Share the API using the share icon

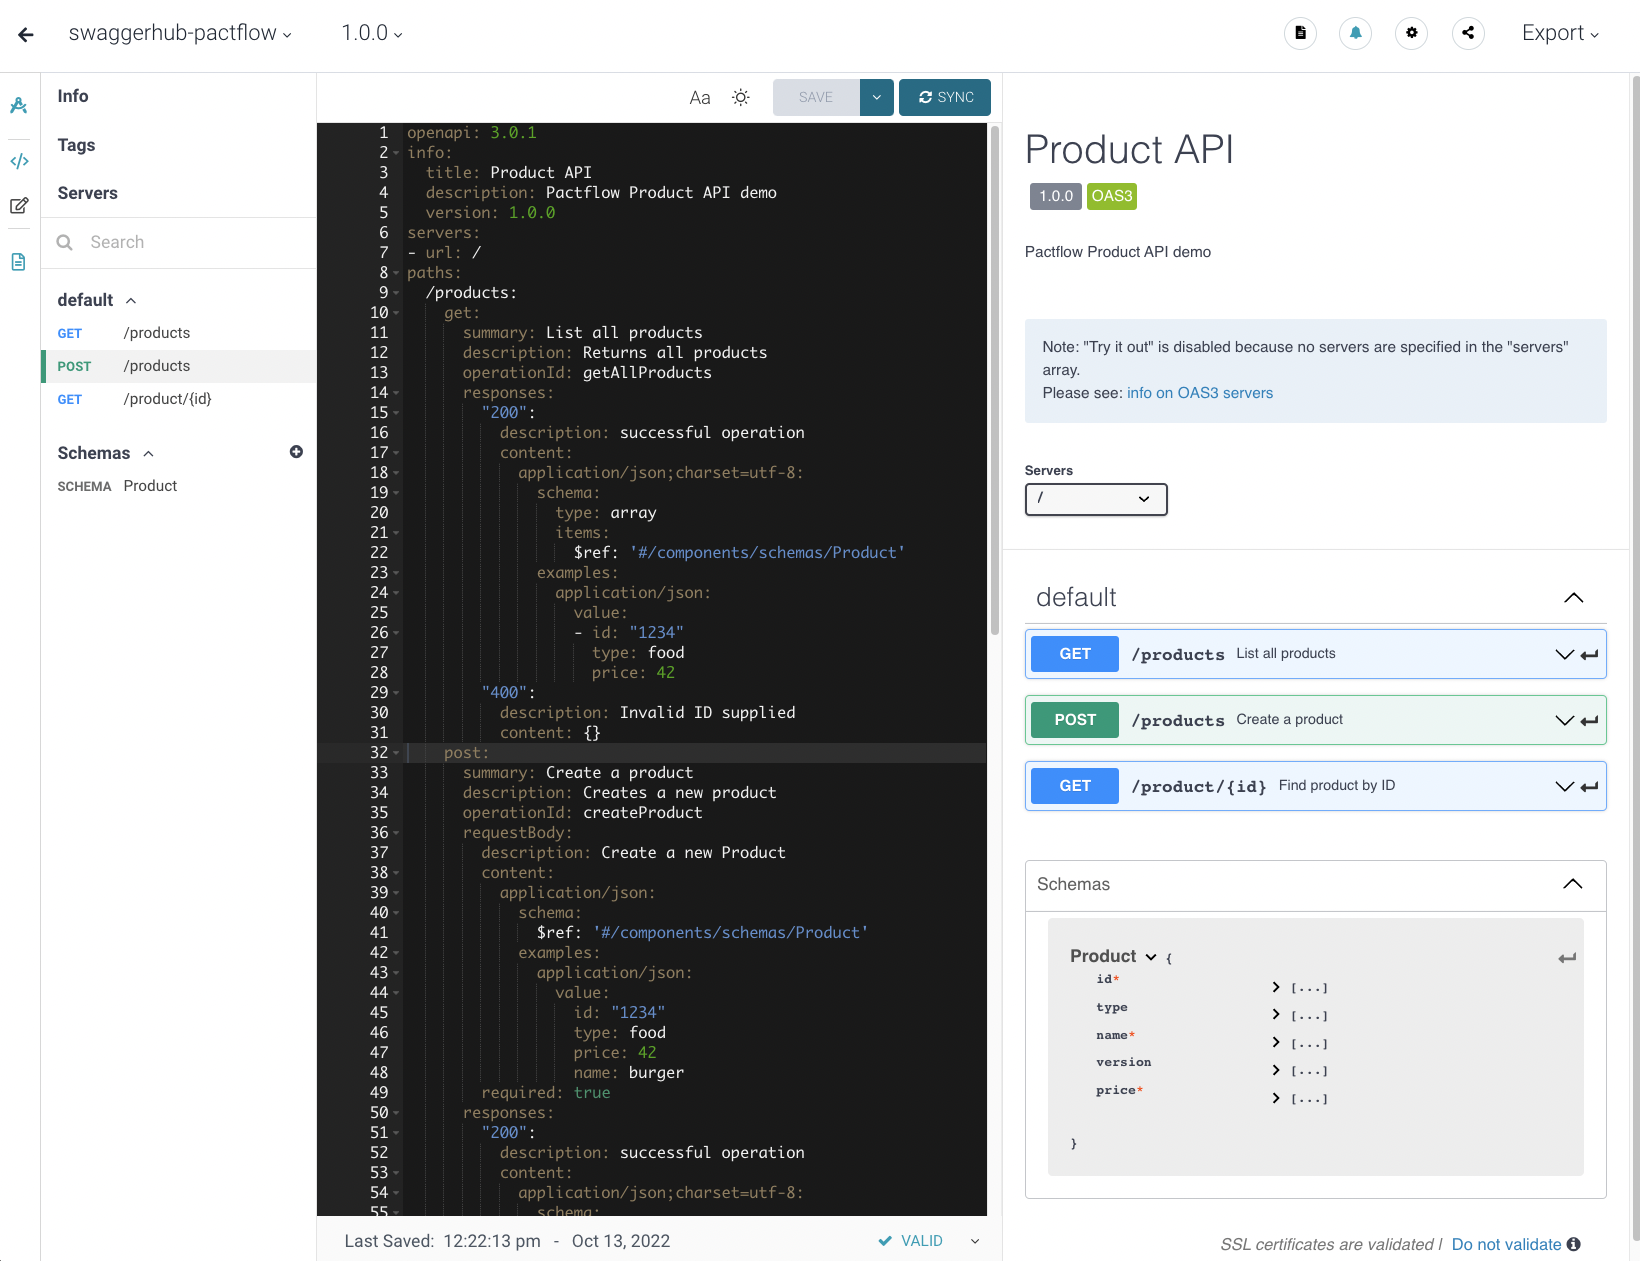click(1467, 33)
